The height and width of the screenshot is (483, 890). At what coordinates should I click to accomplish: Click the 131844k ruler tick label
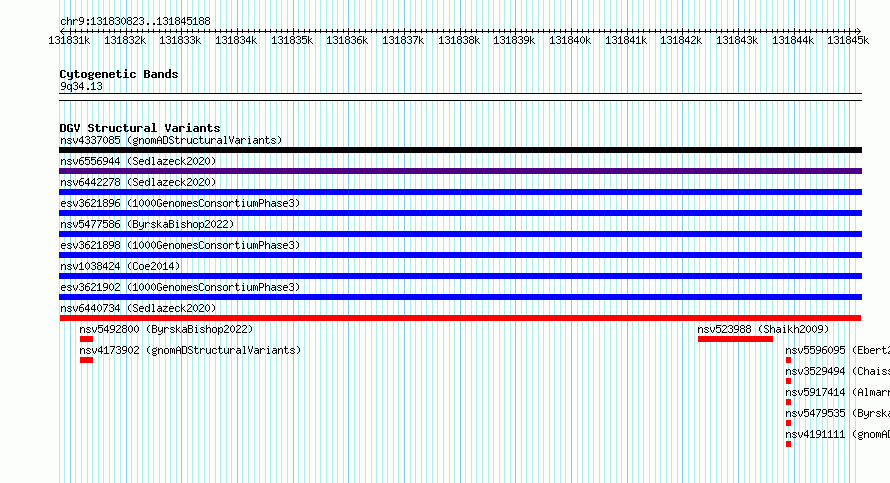[x=793, y=40]
